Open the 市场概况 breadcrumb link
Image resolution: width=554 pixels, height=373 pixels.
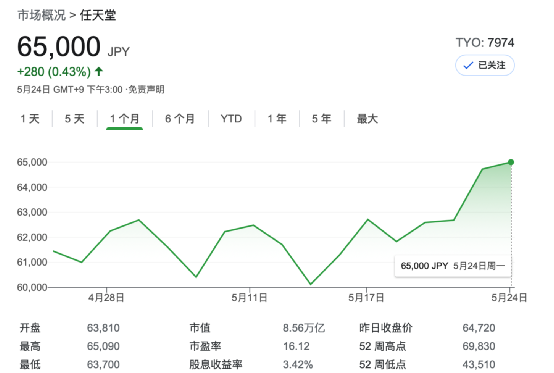[41, 15]
